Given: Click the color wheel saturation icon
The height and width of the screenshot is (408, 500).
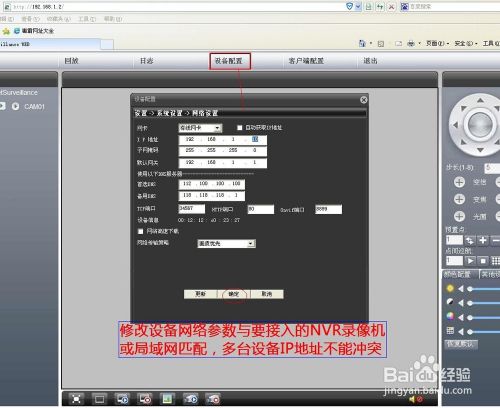Looking at the screenshot, I should pyautogui.click(x=450, y=316).
